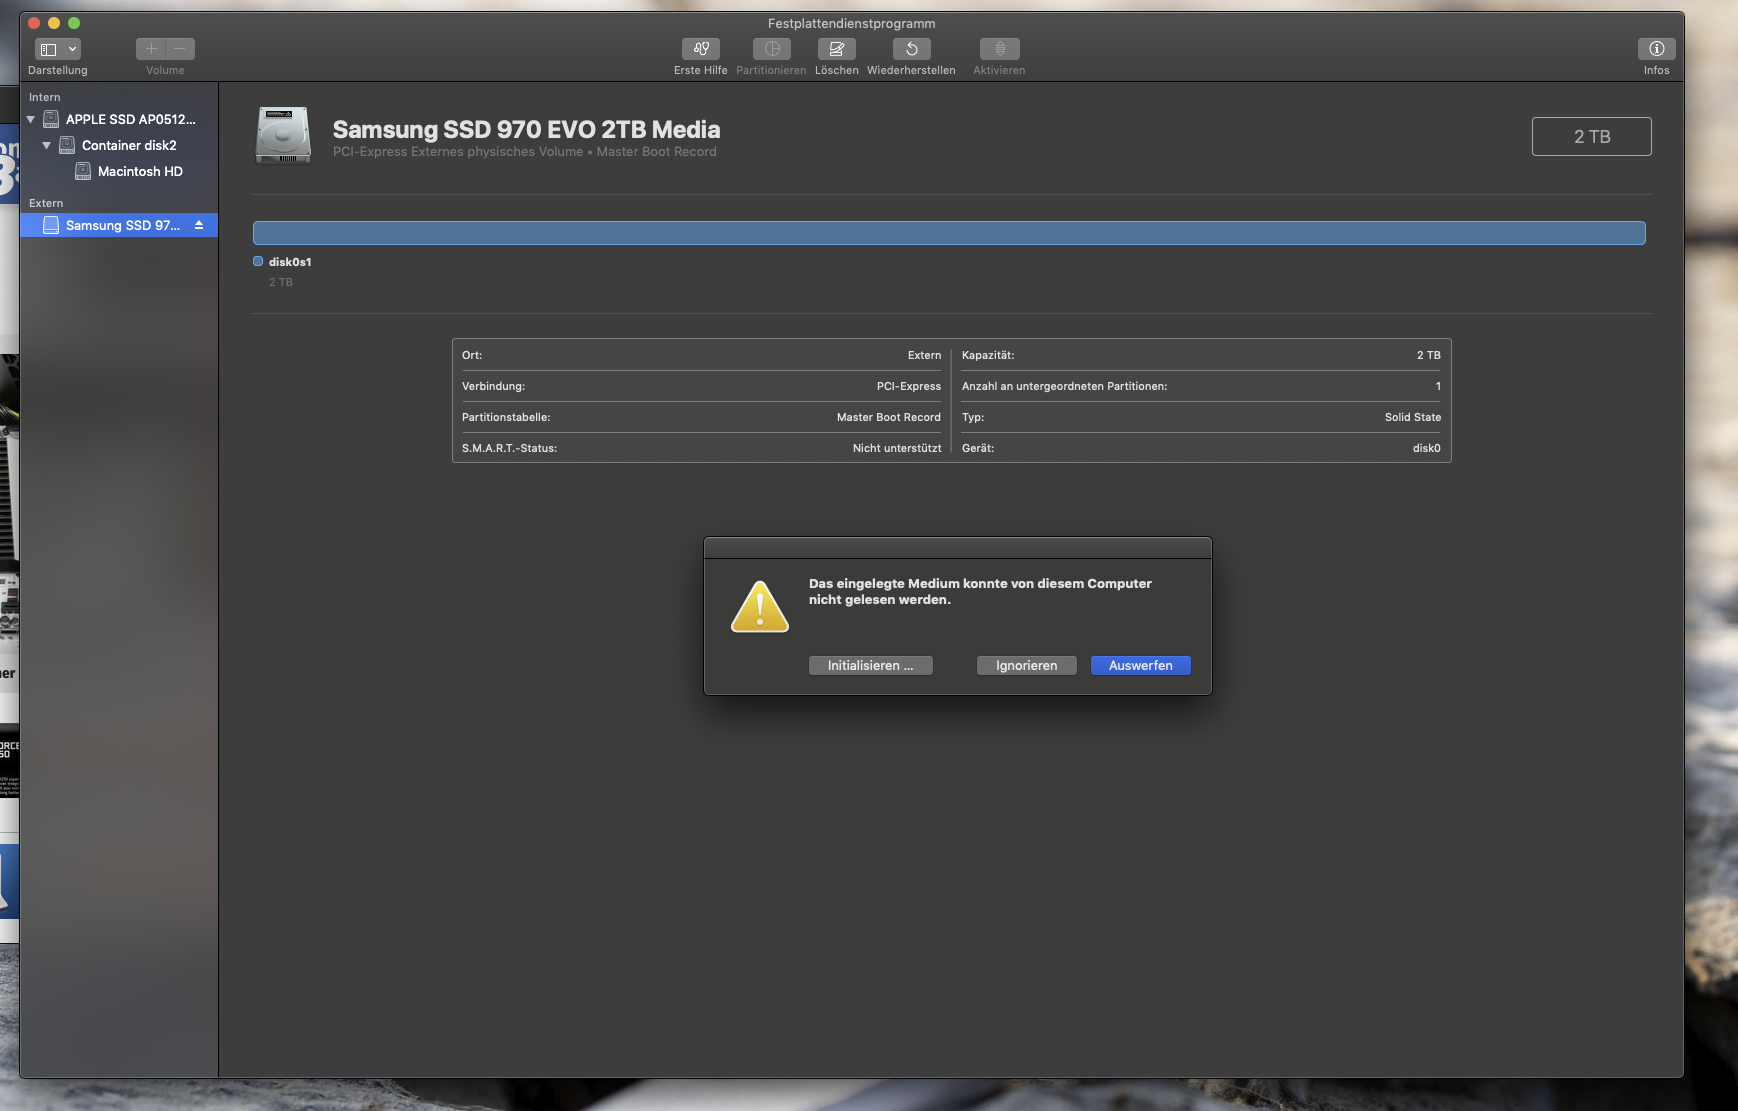
Task: Select Container disk2 in sidebar
Action: (118, 145)
